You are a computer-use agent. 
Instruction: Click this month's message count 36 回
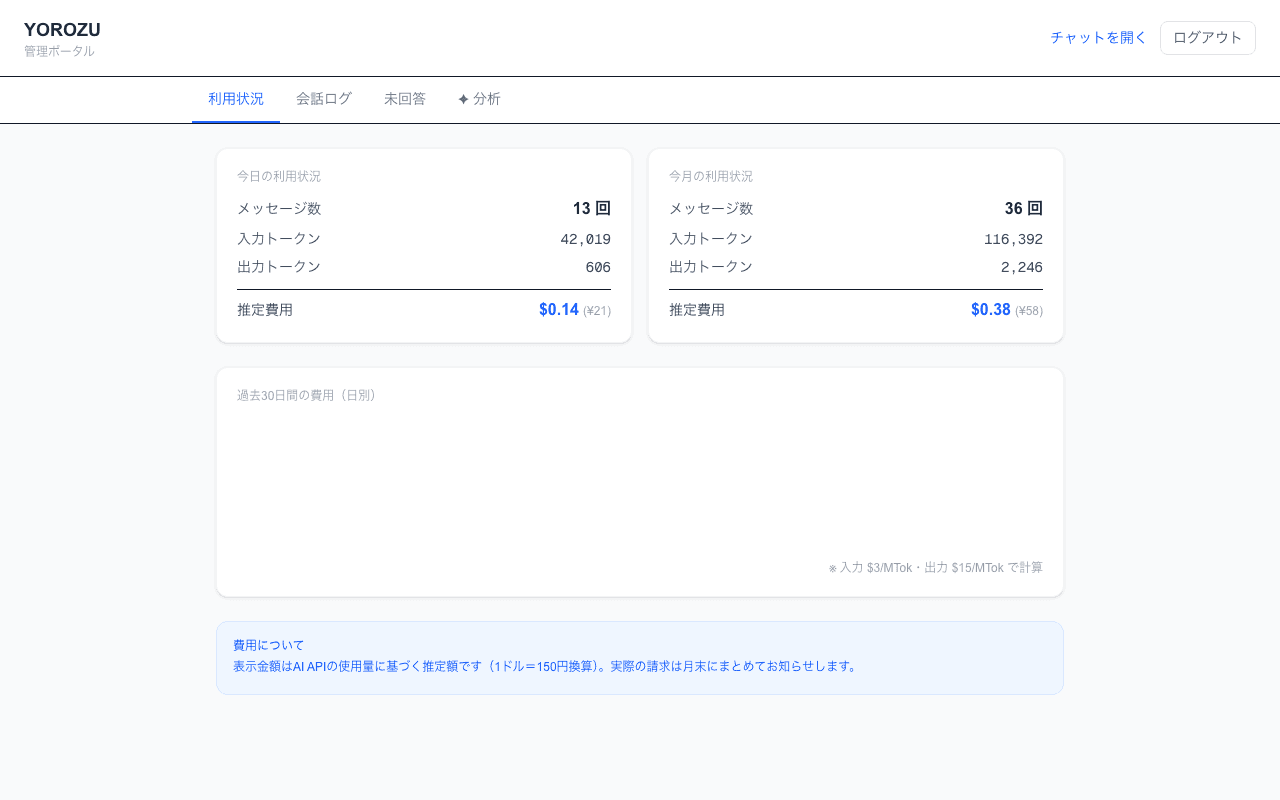1024,209
